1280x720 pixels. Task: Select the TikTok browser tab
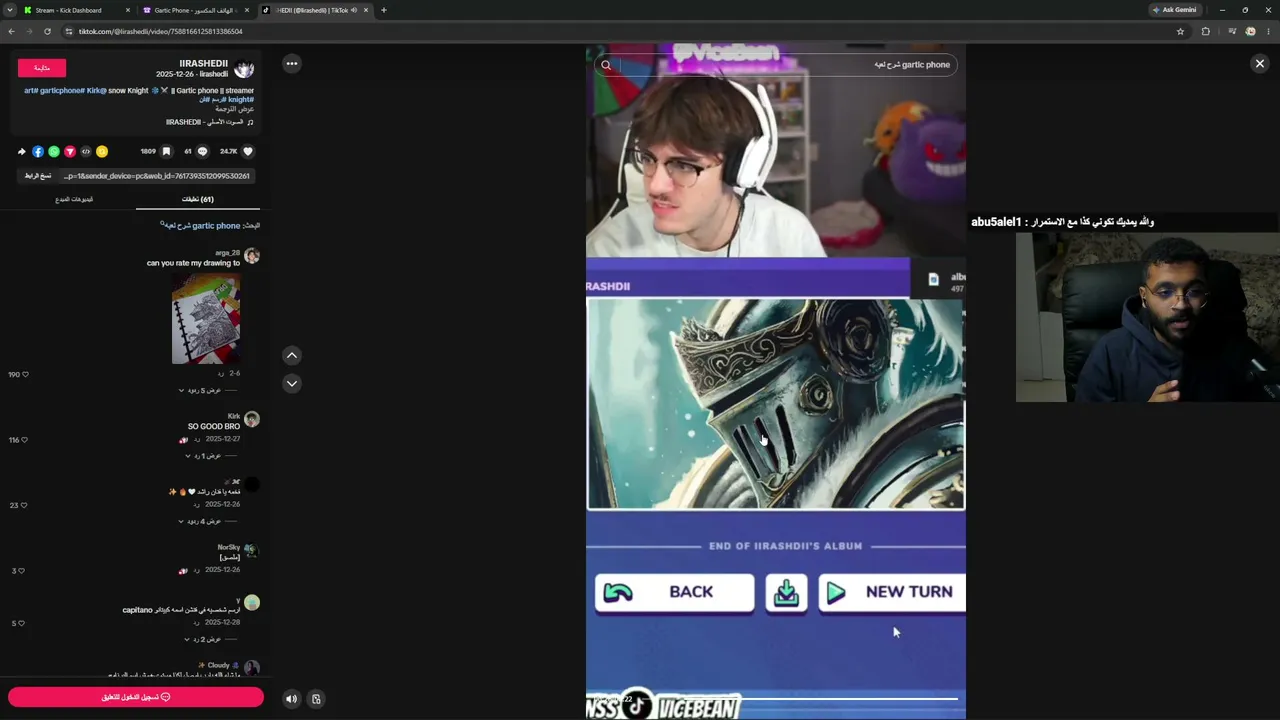[x=314, y=10]
